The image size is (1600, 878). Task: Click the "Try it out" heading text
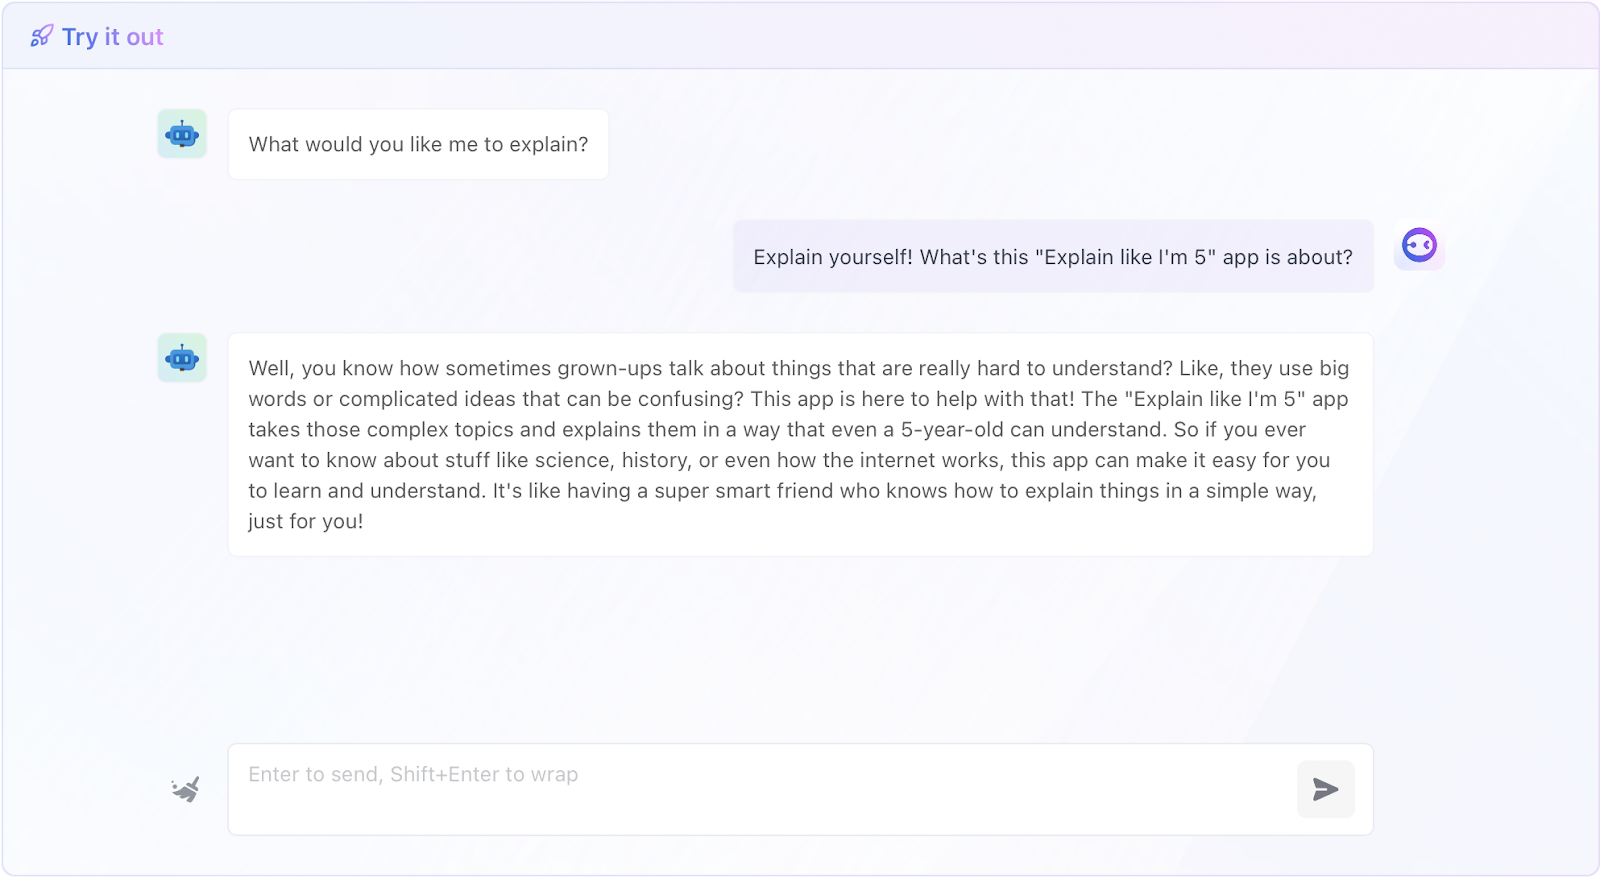pos(113,37)
